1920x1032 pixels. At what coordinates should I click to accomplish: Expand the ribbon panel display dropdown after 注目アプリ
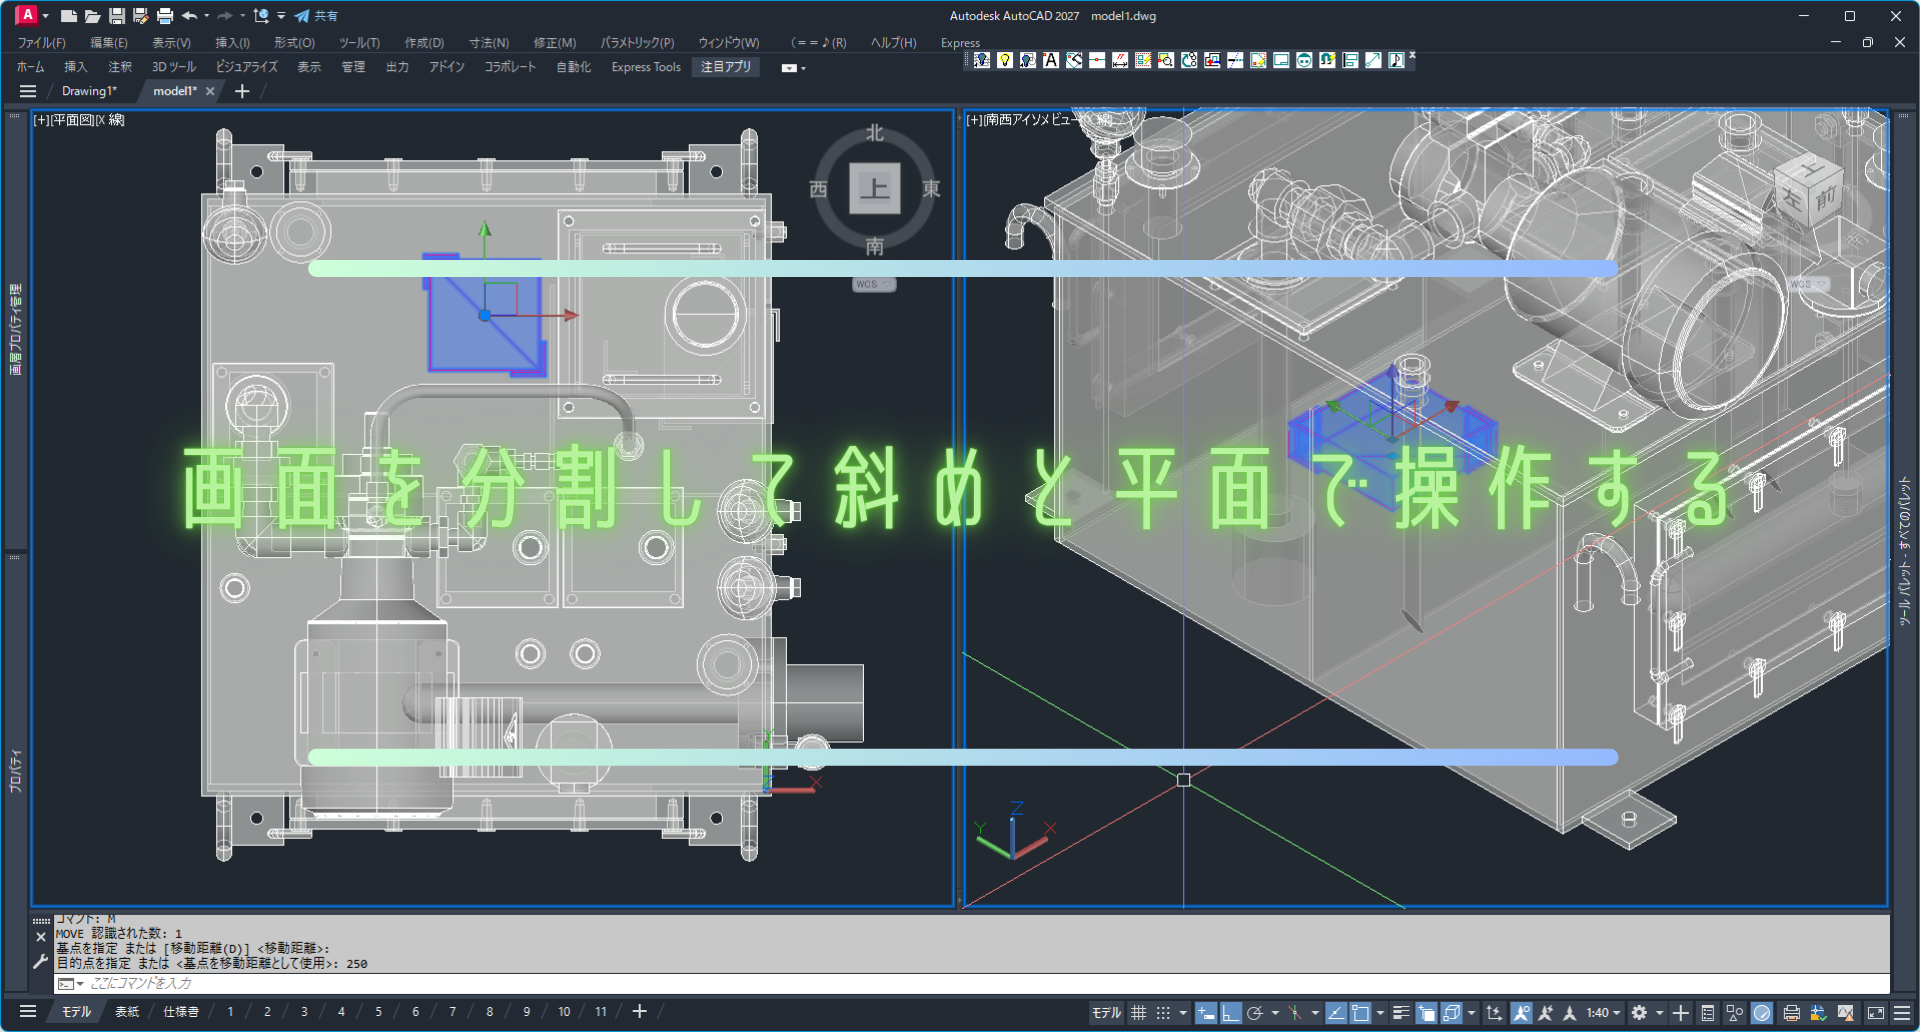click(793, 68)
